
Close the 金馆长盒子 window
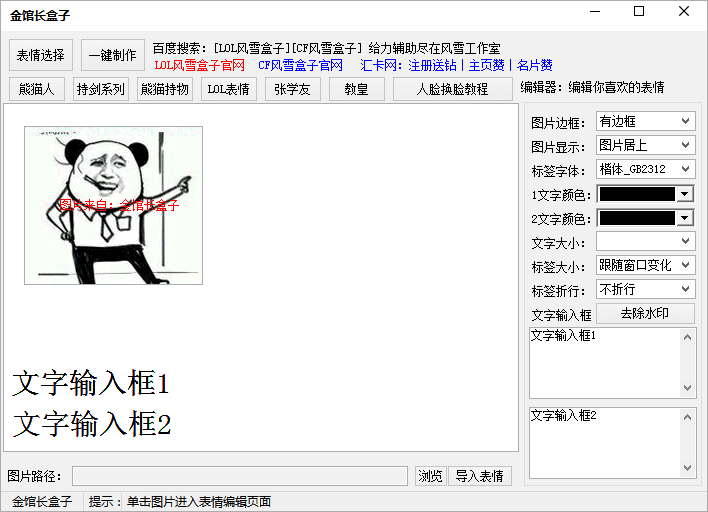click(x=684, y=11)
